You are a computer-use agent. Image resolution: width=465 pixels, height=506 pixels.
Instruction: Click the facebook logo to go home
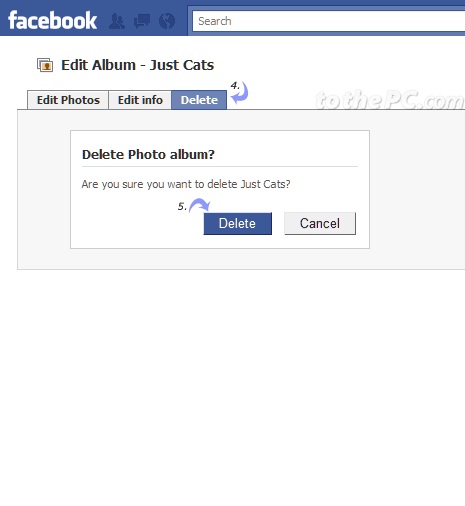tap(52, 21)
